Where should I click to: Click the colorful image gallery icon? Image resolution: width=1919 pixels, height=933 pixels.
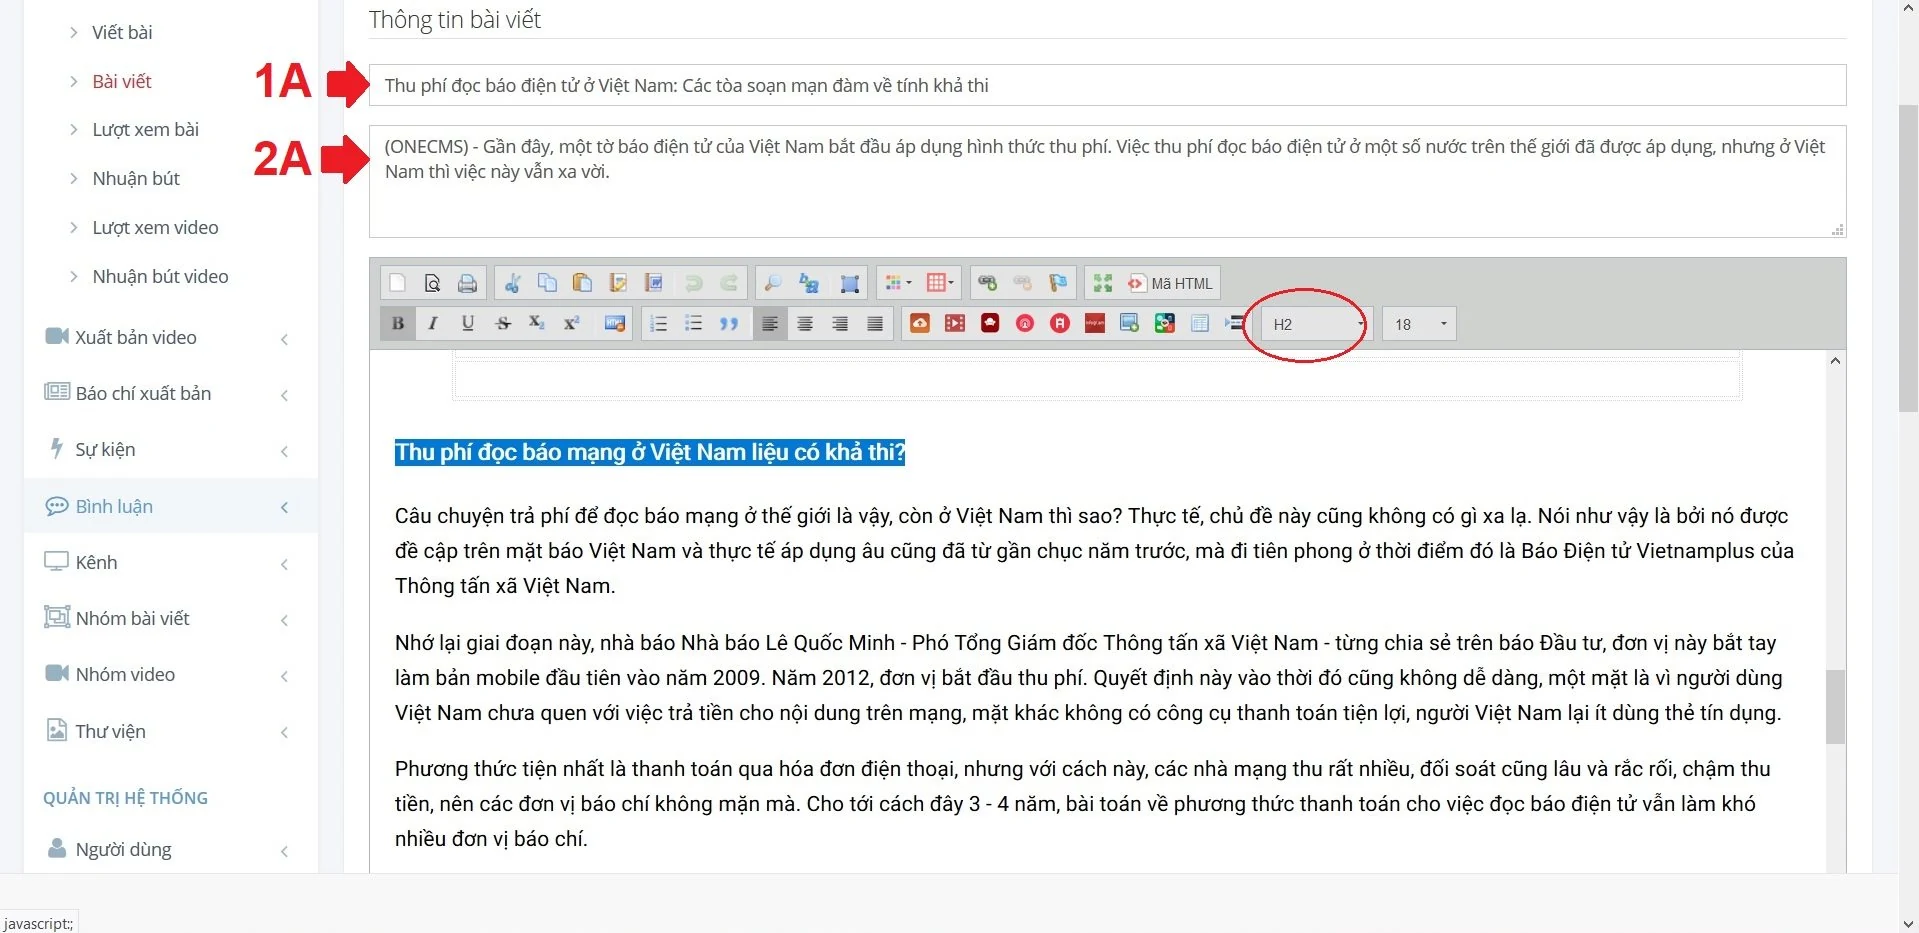tap(1165, 323)
